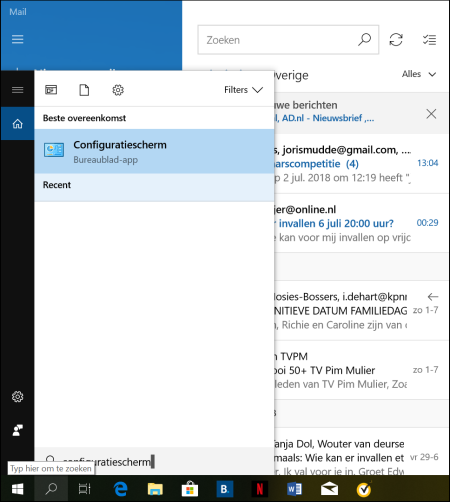This screenshot has height=502, width=450.
Task: Expand the Alles filter dropdown in Mail
Action: [419, 74]
